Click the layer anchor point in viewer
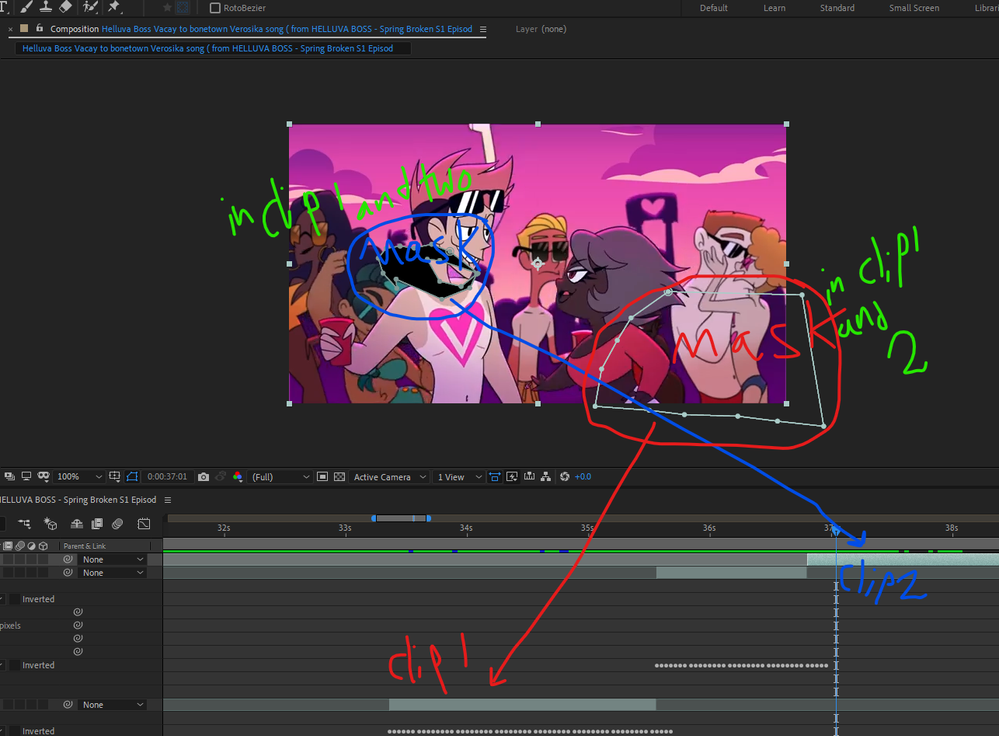 (538, 263)
